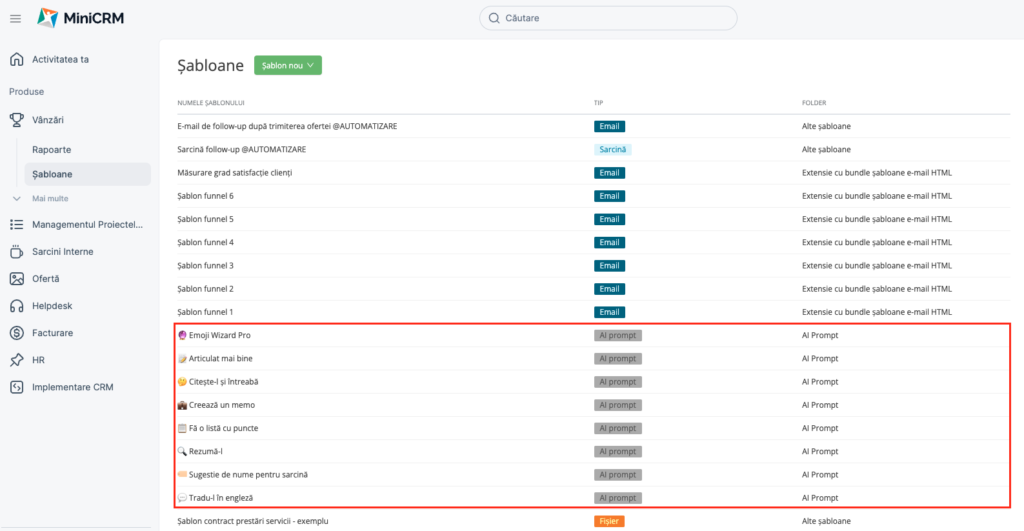Open the hamburger menu icon
This screenshot has height=531, width=1024.
coord(16,18)
